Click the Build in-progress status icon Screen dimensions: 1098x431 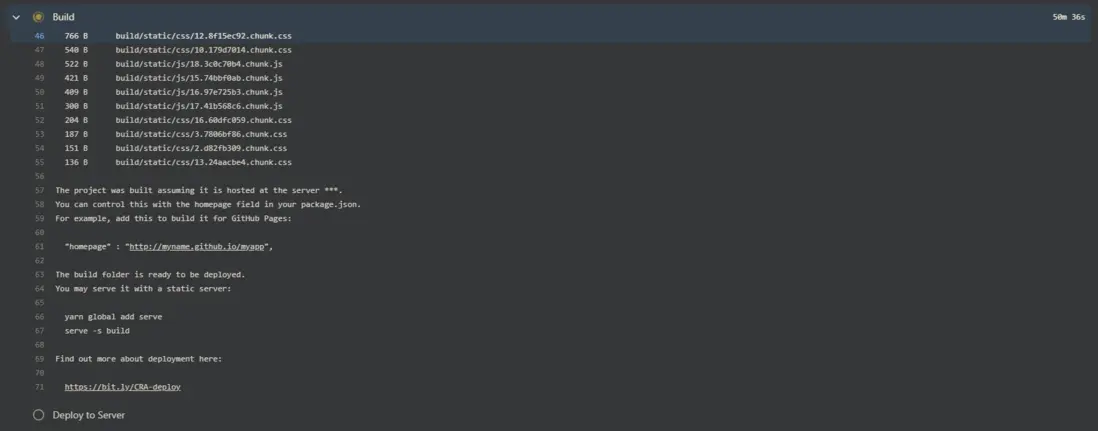click(x=38, y=17)
